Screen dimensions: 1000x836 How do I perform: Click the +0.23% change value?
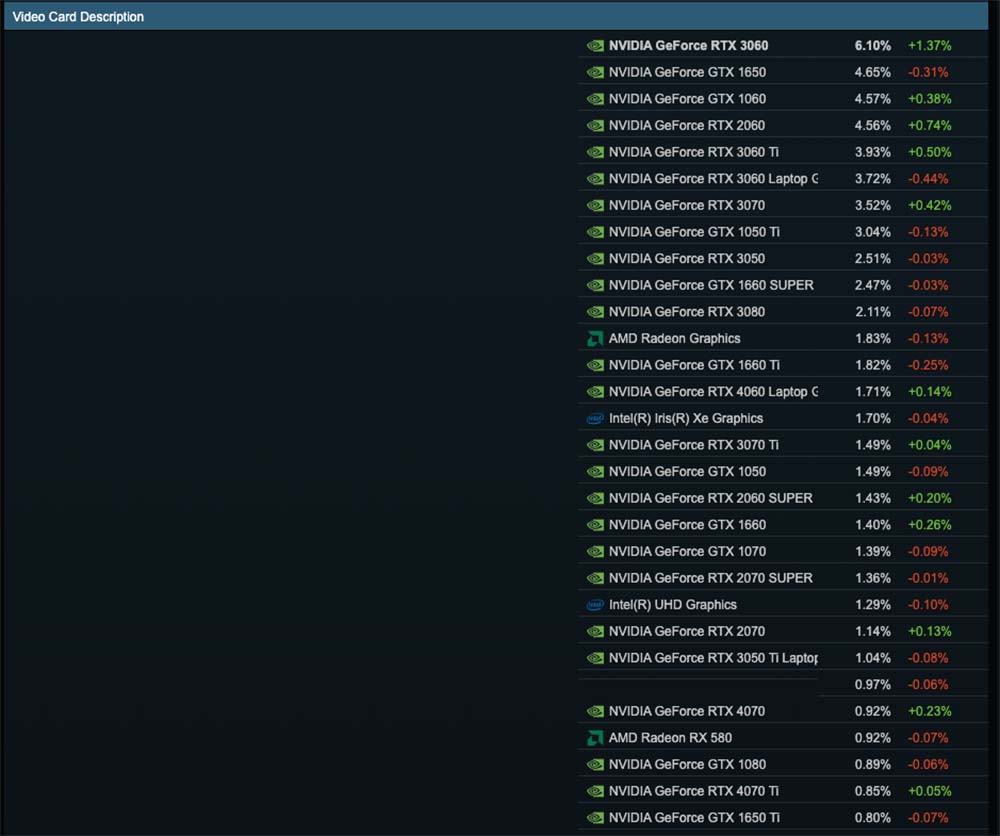(929, 711)
